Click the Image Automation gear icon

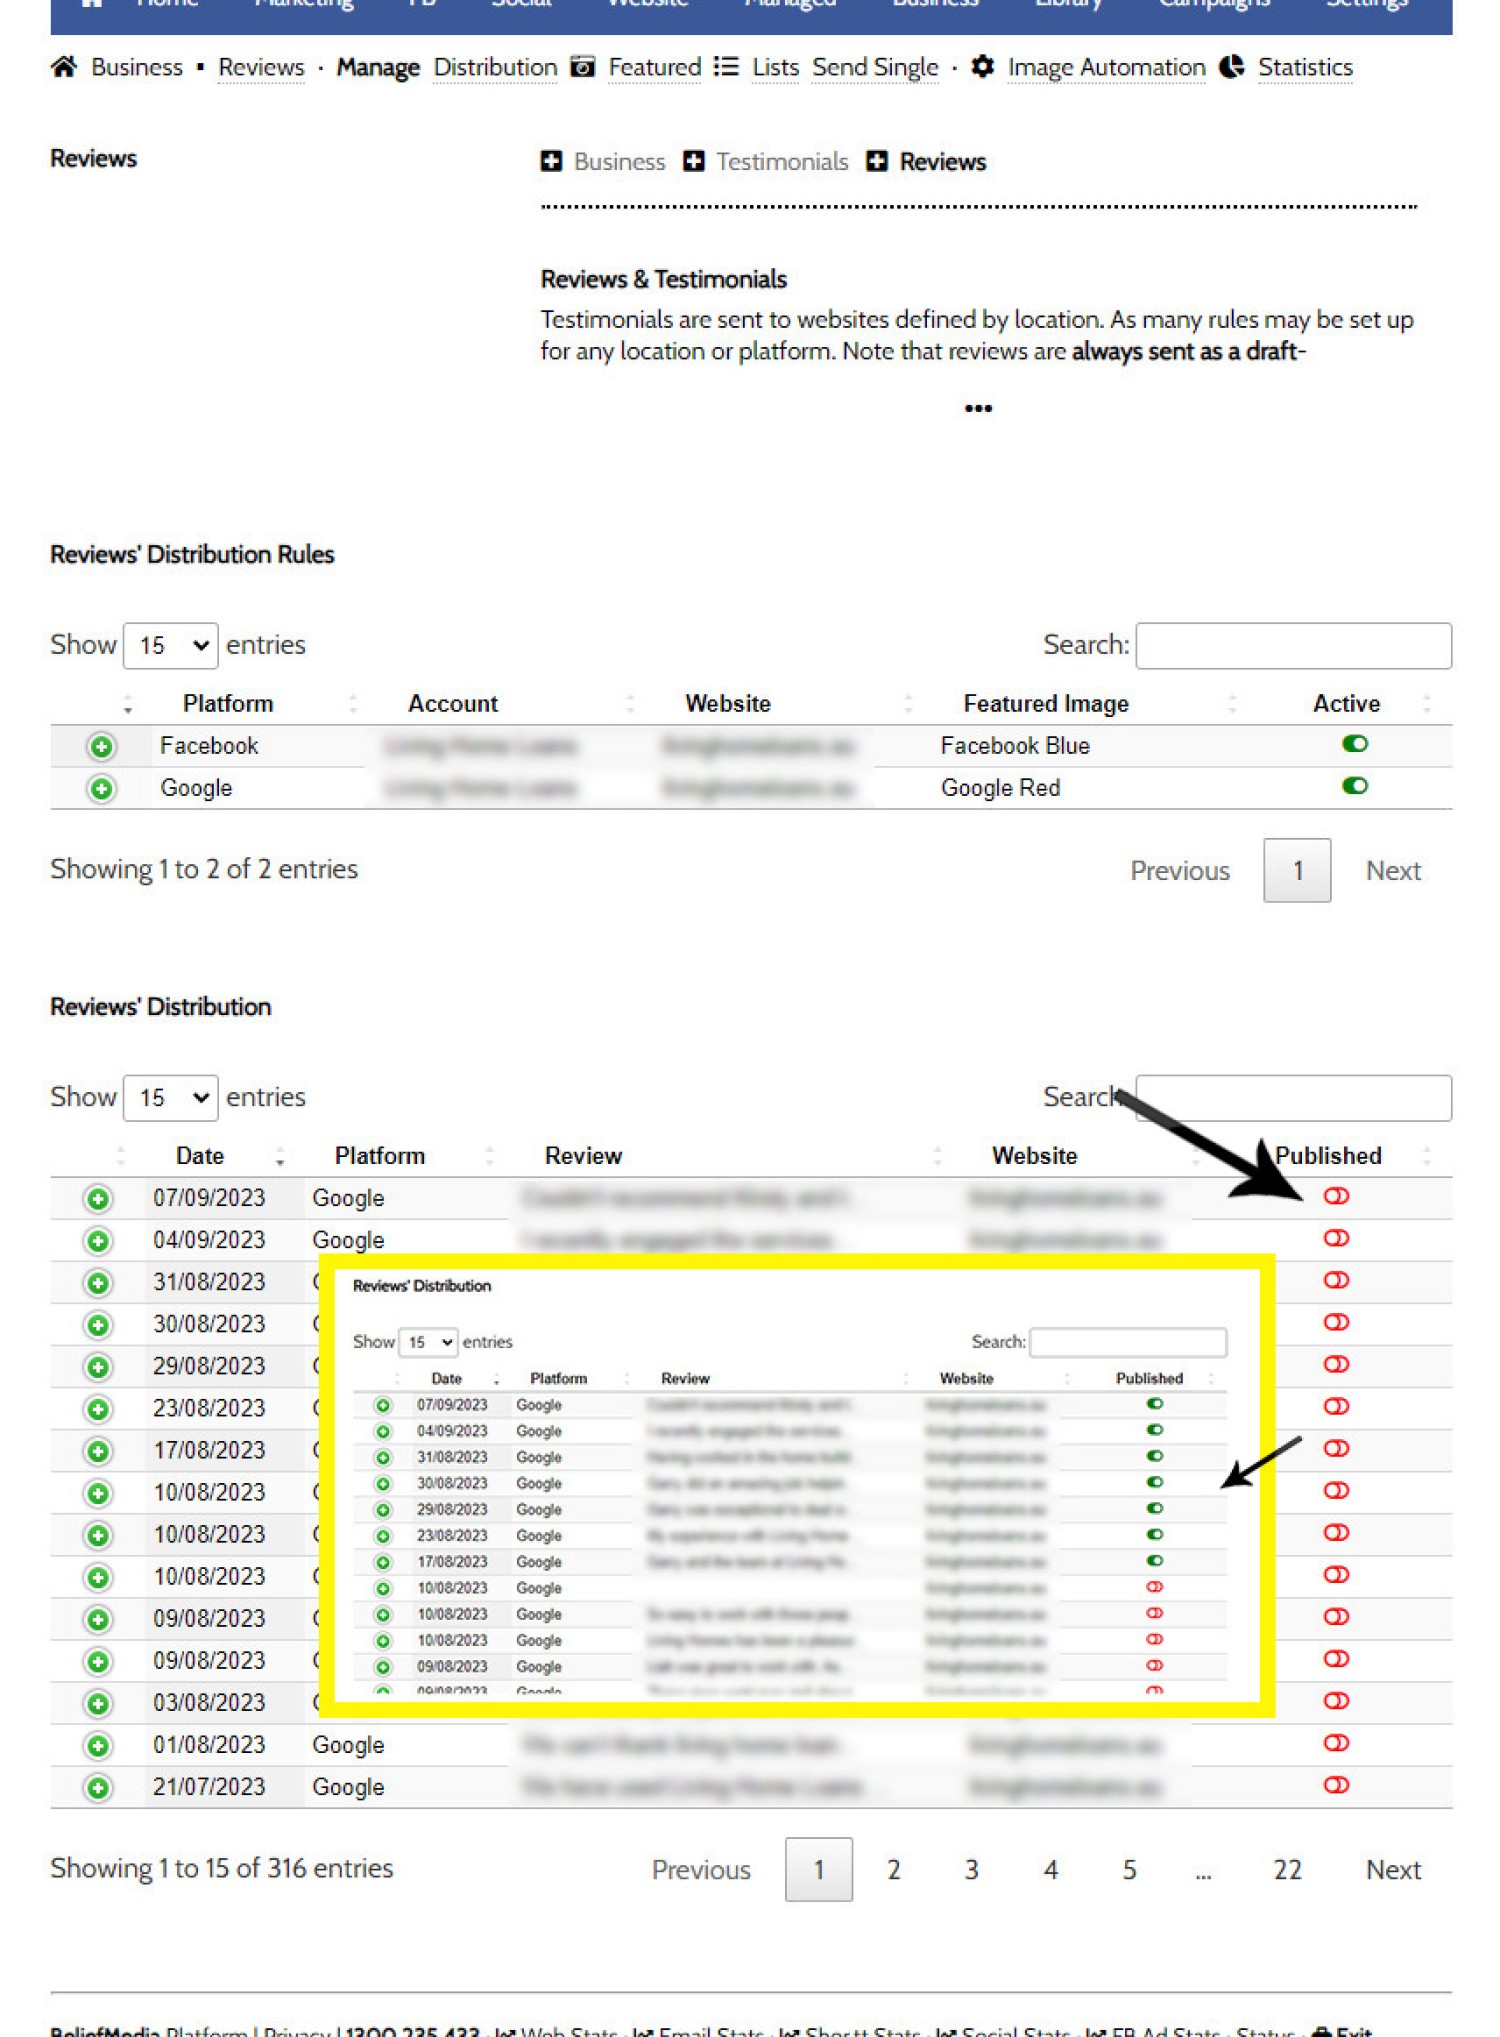click(x=982, y=67)
